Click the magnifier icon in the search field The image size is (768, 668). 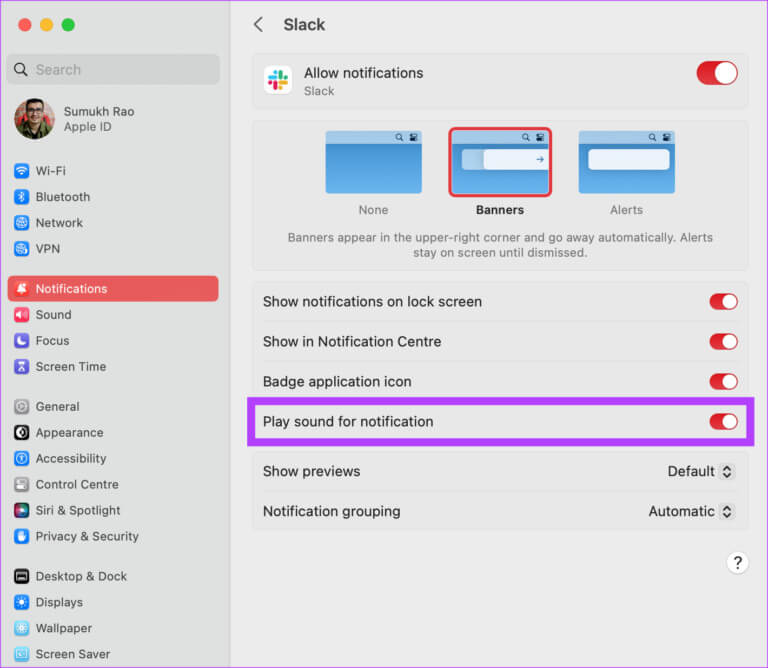(21, 70)
